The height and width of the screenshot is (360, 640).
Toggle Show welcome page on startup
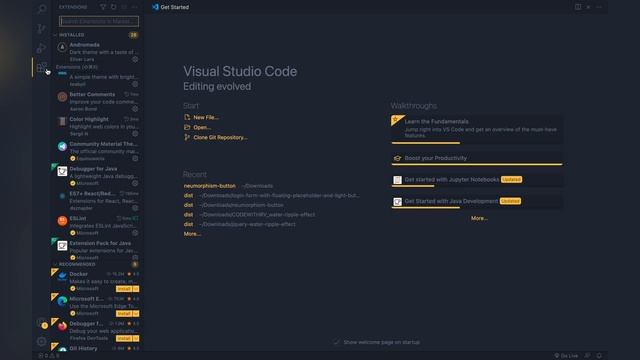[x=337, y=342]
